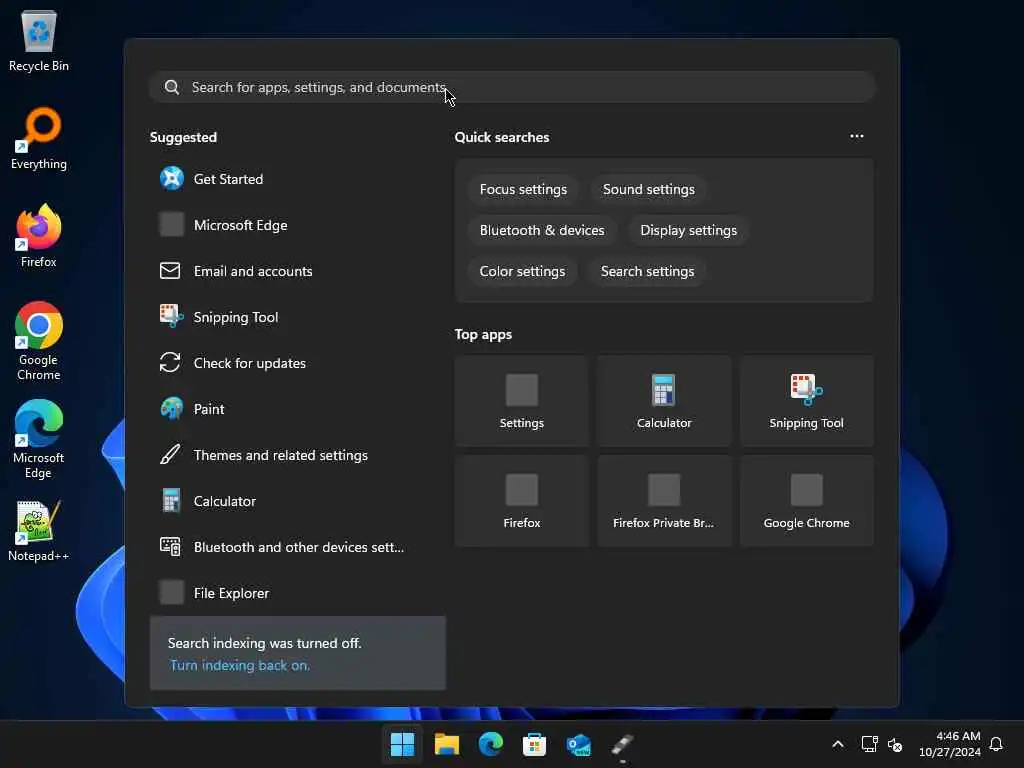1024x768 pixels.
Task: Select the Google Chrome desktop shortcut
Action: click(39, 342)
